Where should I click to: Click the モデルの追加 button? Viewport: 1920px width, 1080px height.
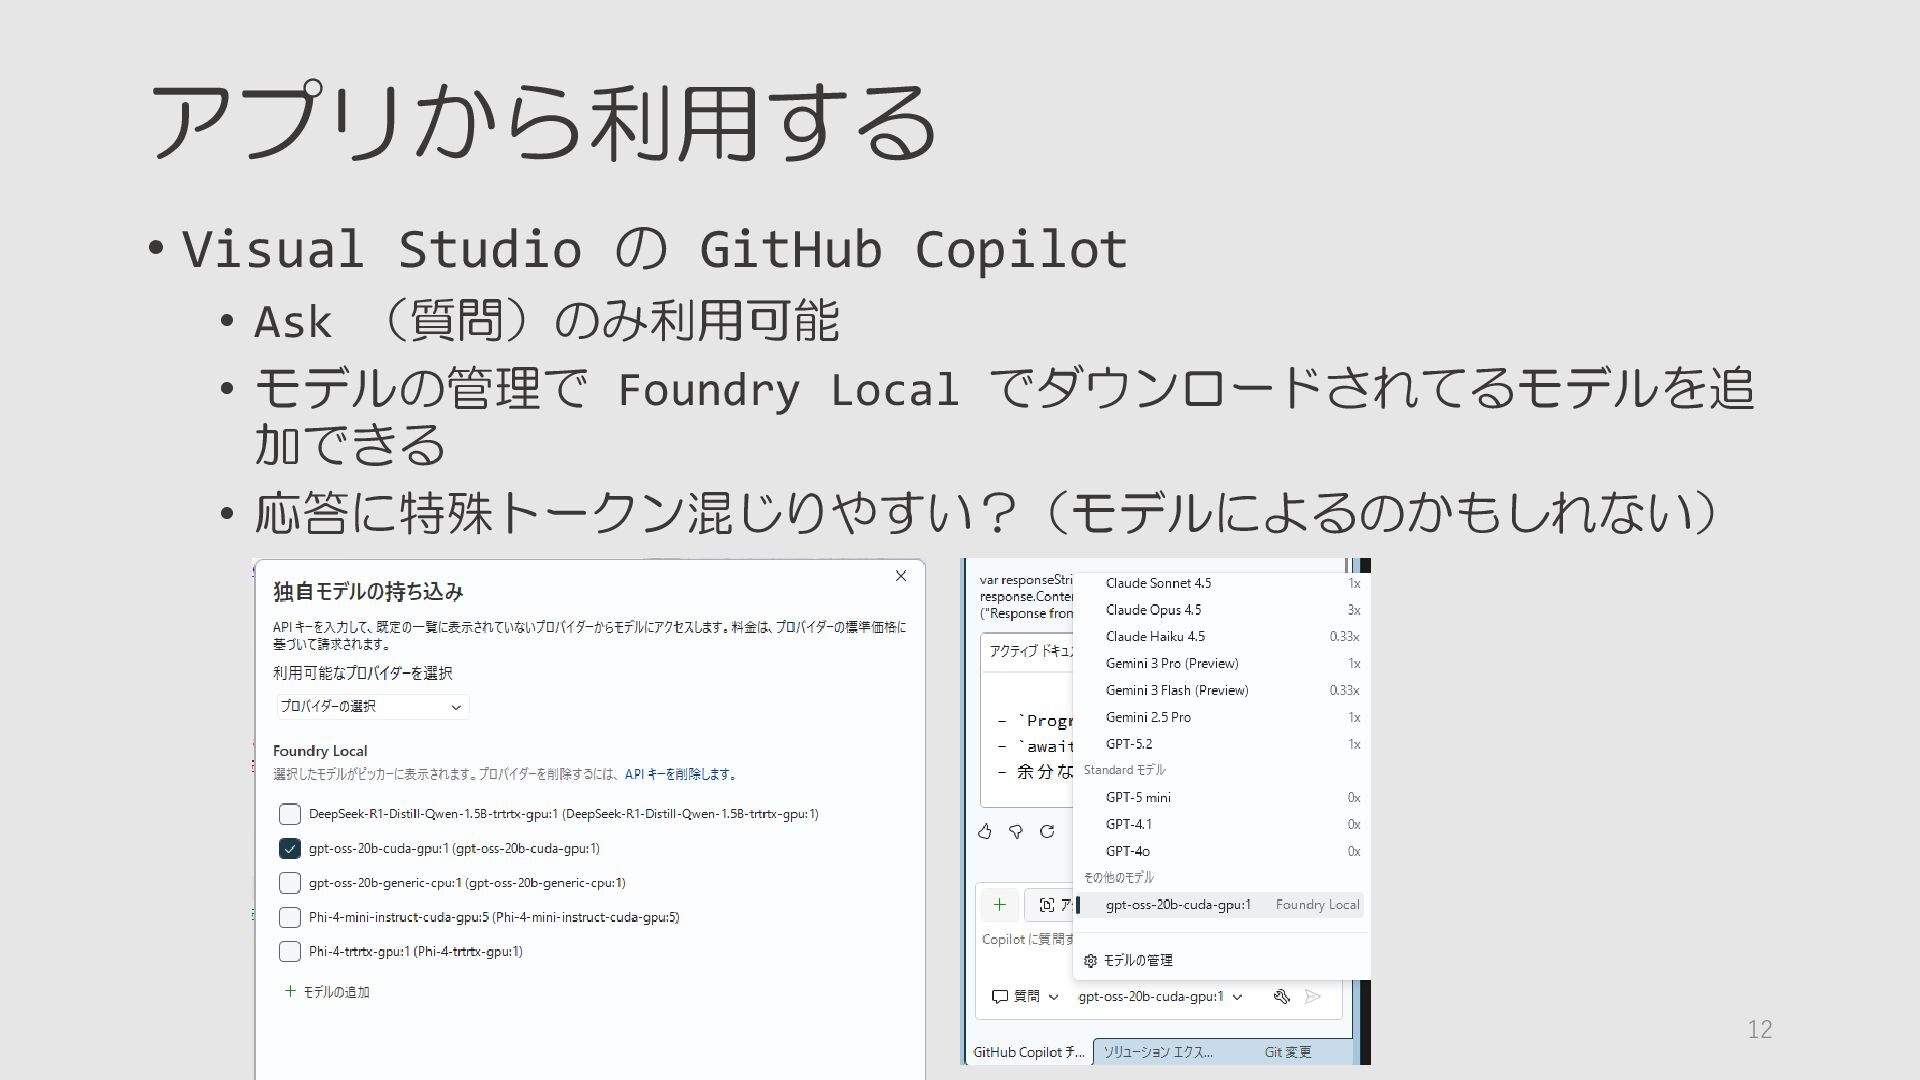point(328,992)
